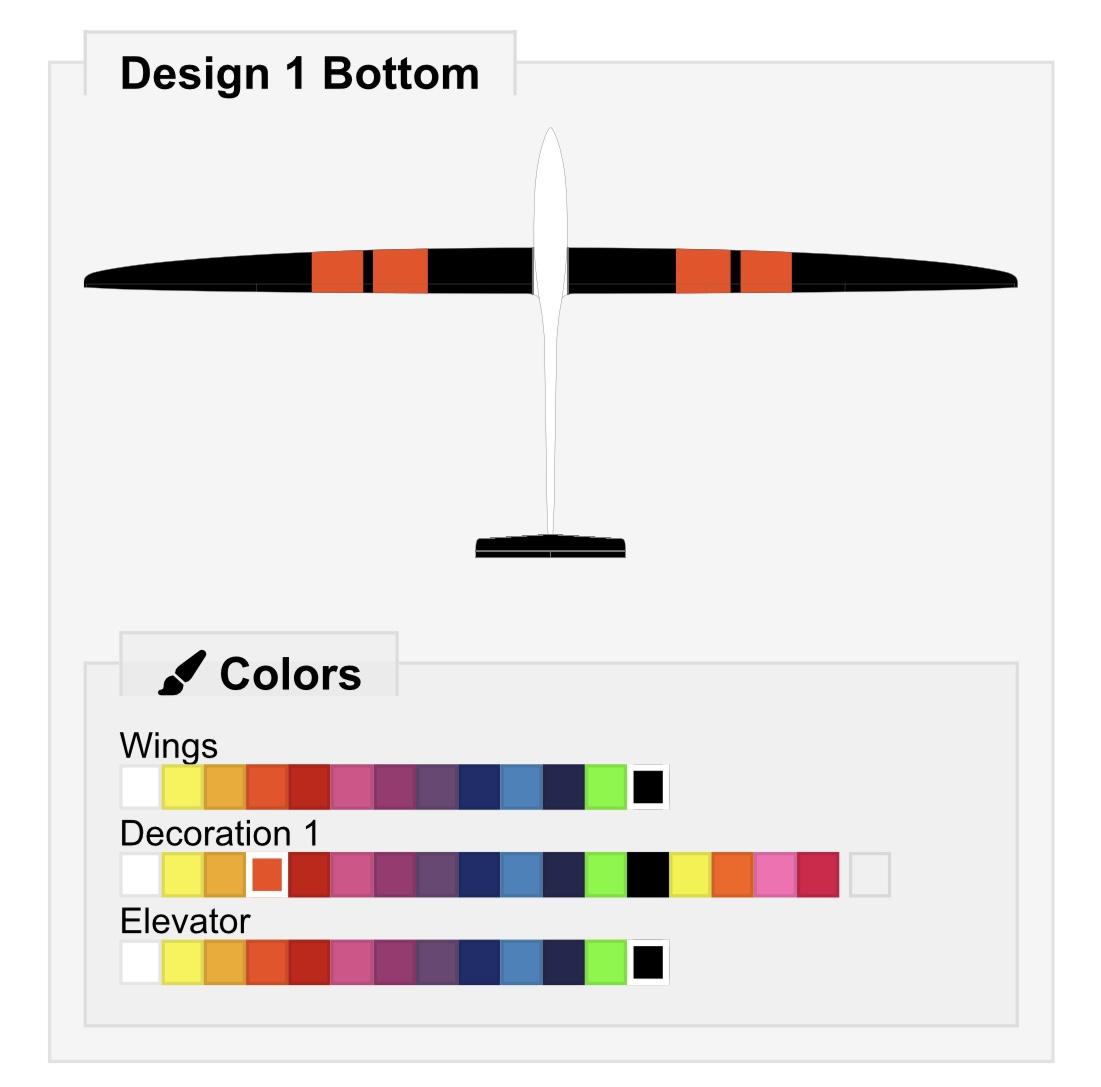Set Wings to steel blue

[x=521, y=787]
